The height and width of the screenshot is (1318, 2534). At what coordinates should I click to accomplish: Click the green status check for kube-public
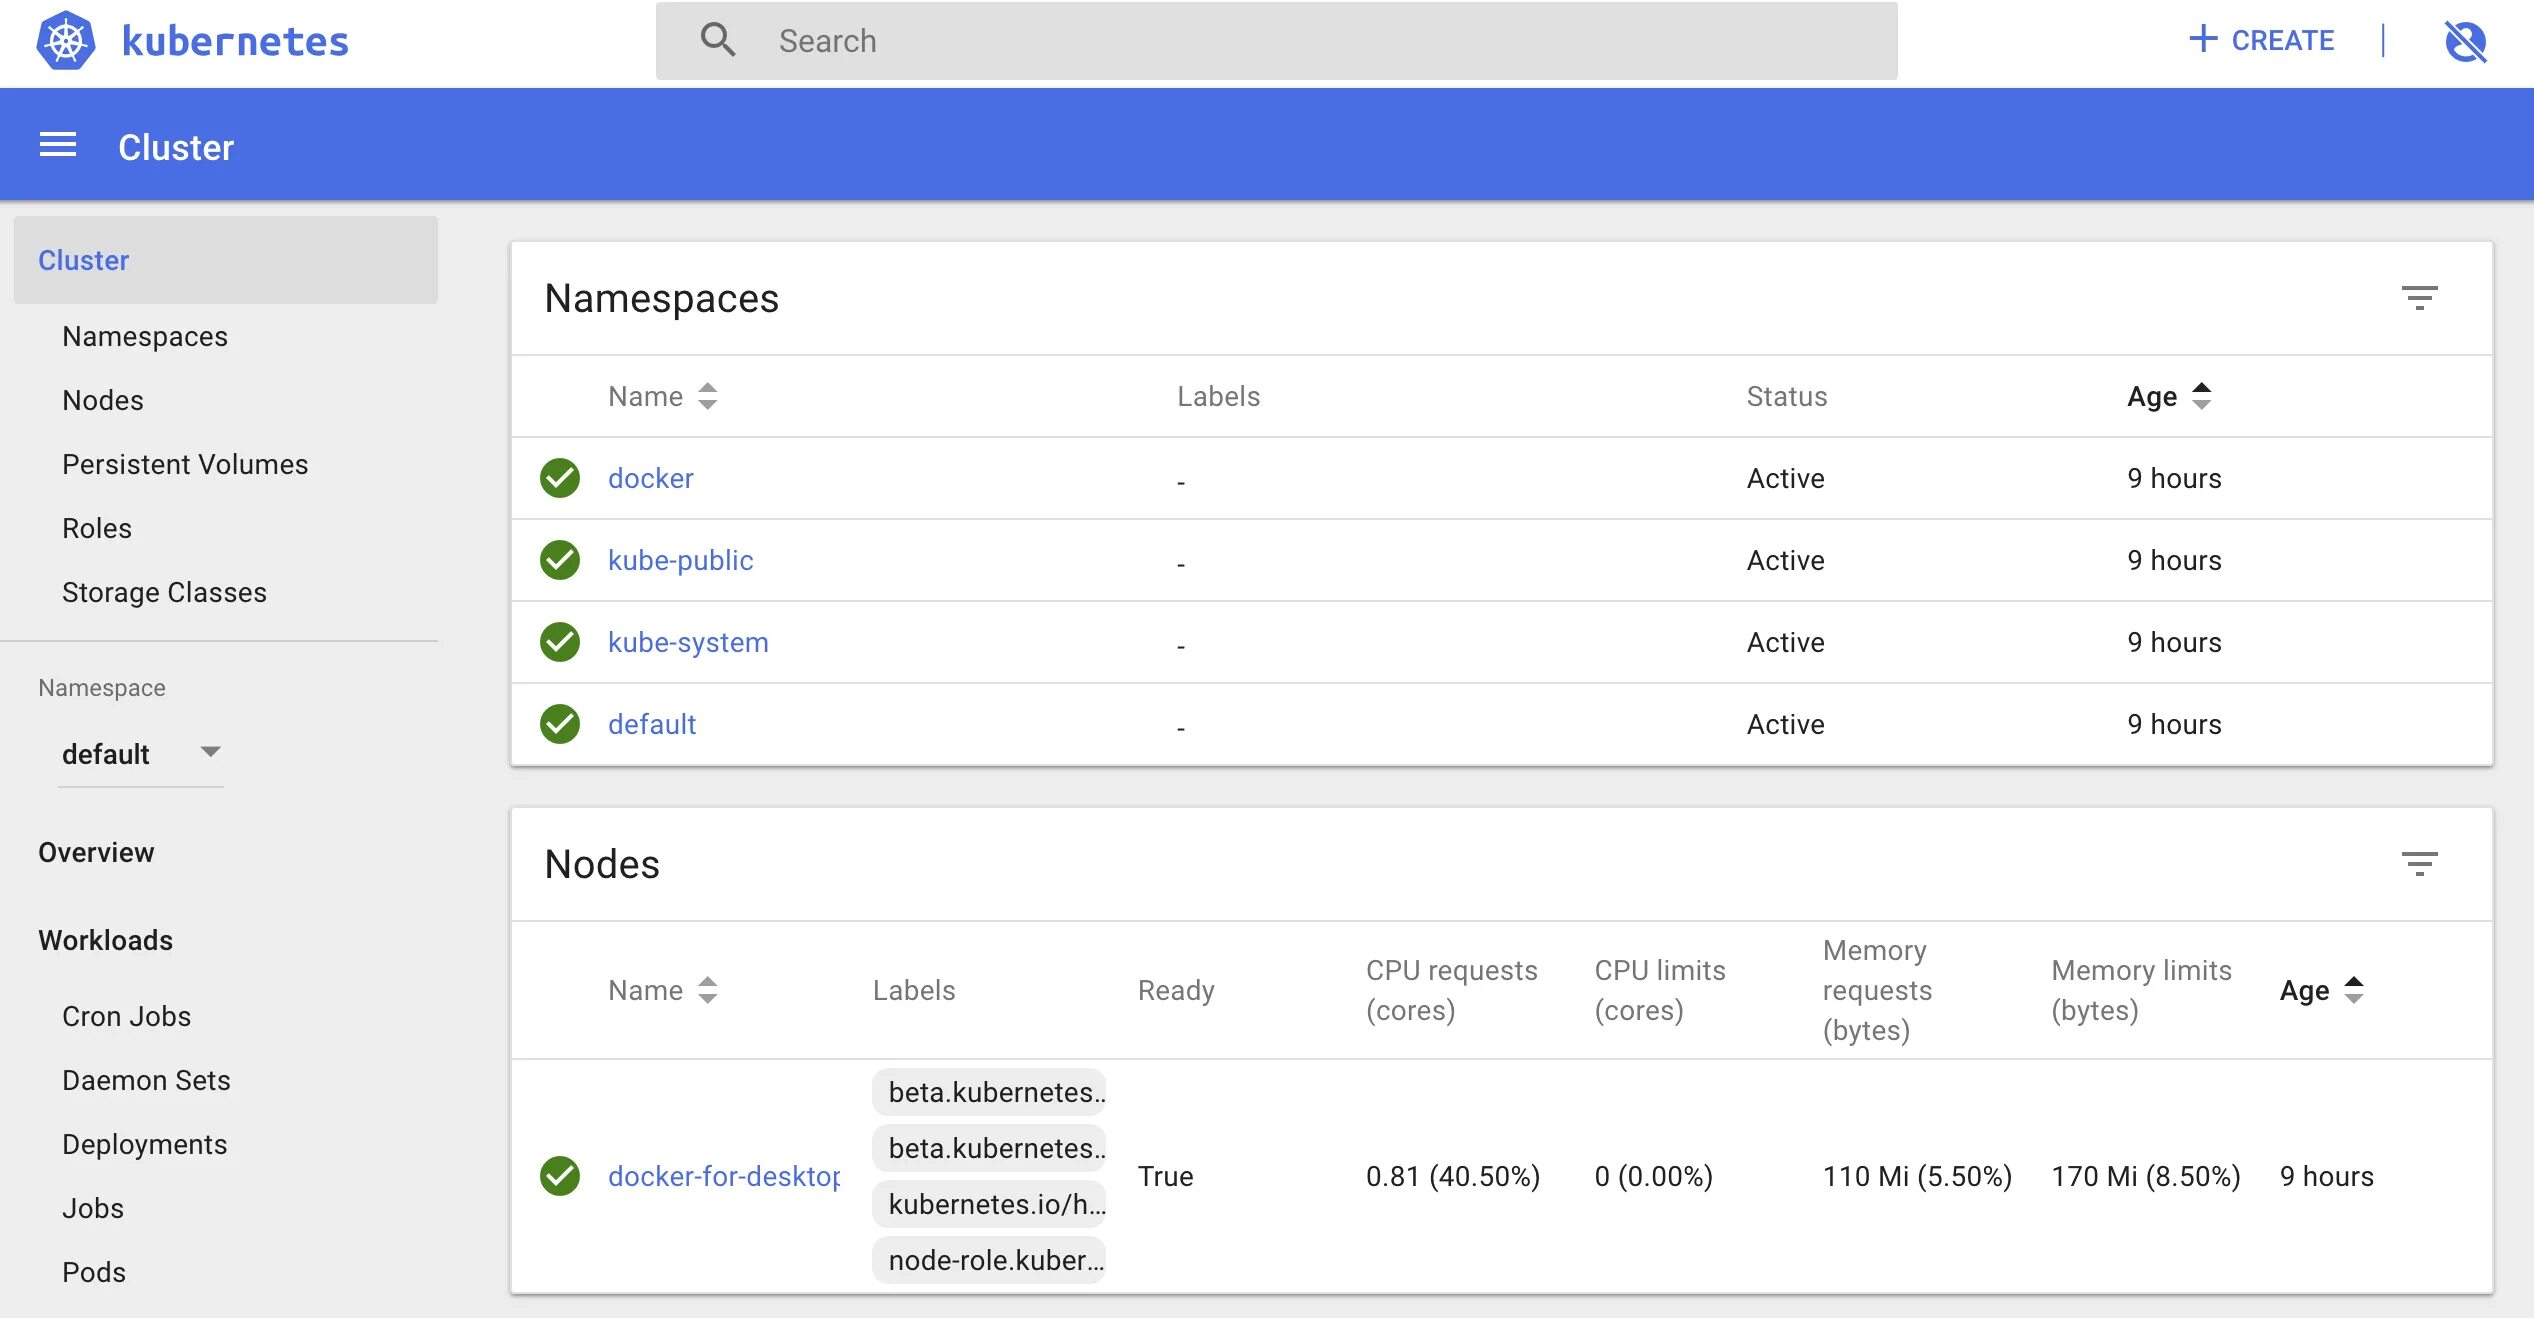560,560
